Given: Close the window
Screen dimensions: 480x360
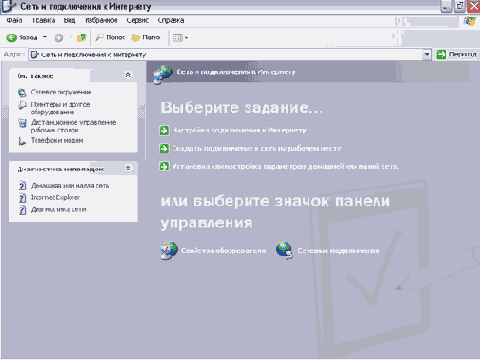Looking at the screenshot, I should (x=473, y=6).
